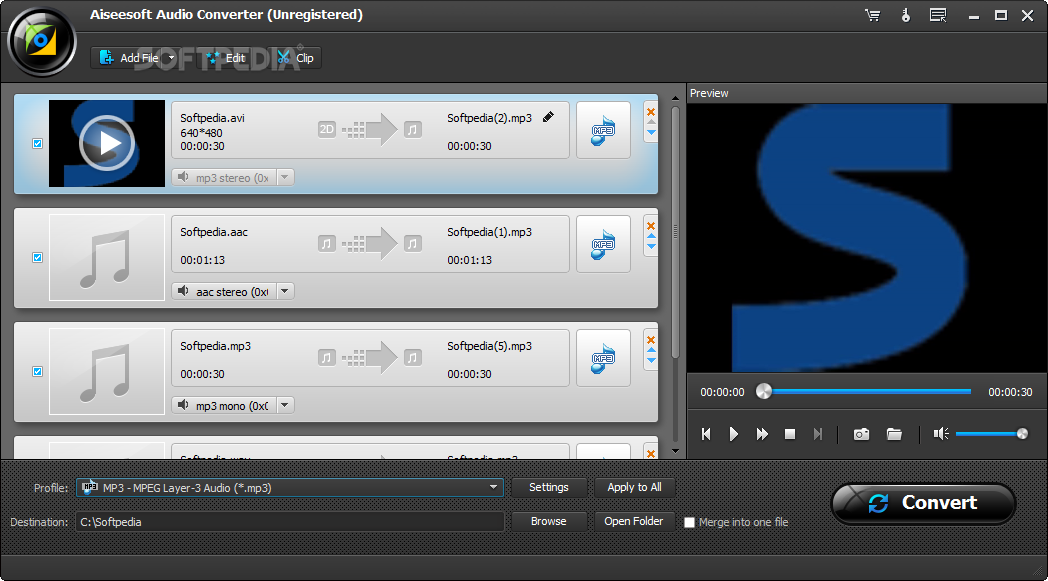This screenshot has height=581, width=1048.
Task: Click the Destination path field
Action: tap(289, 521)
